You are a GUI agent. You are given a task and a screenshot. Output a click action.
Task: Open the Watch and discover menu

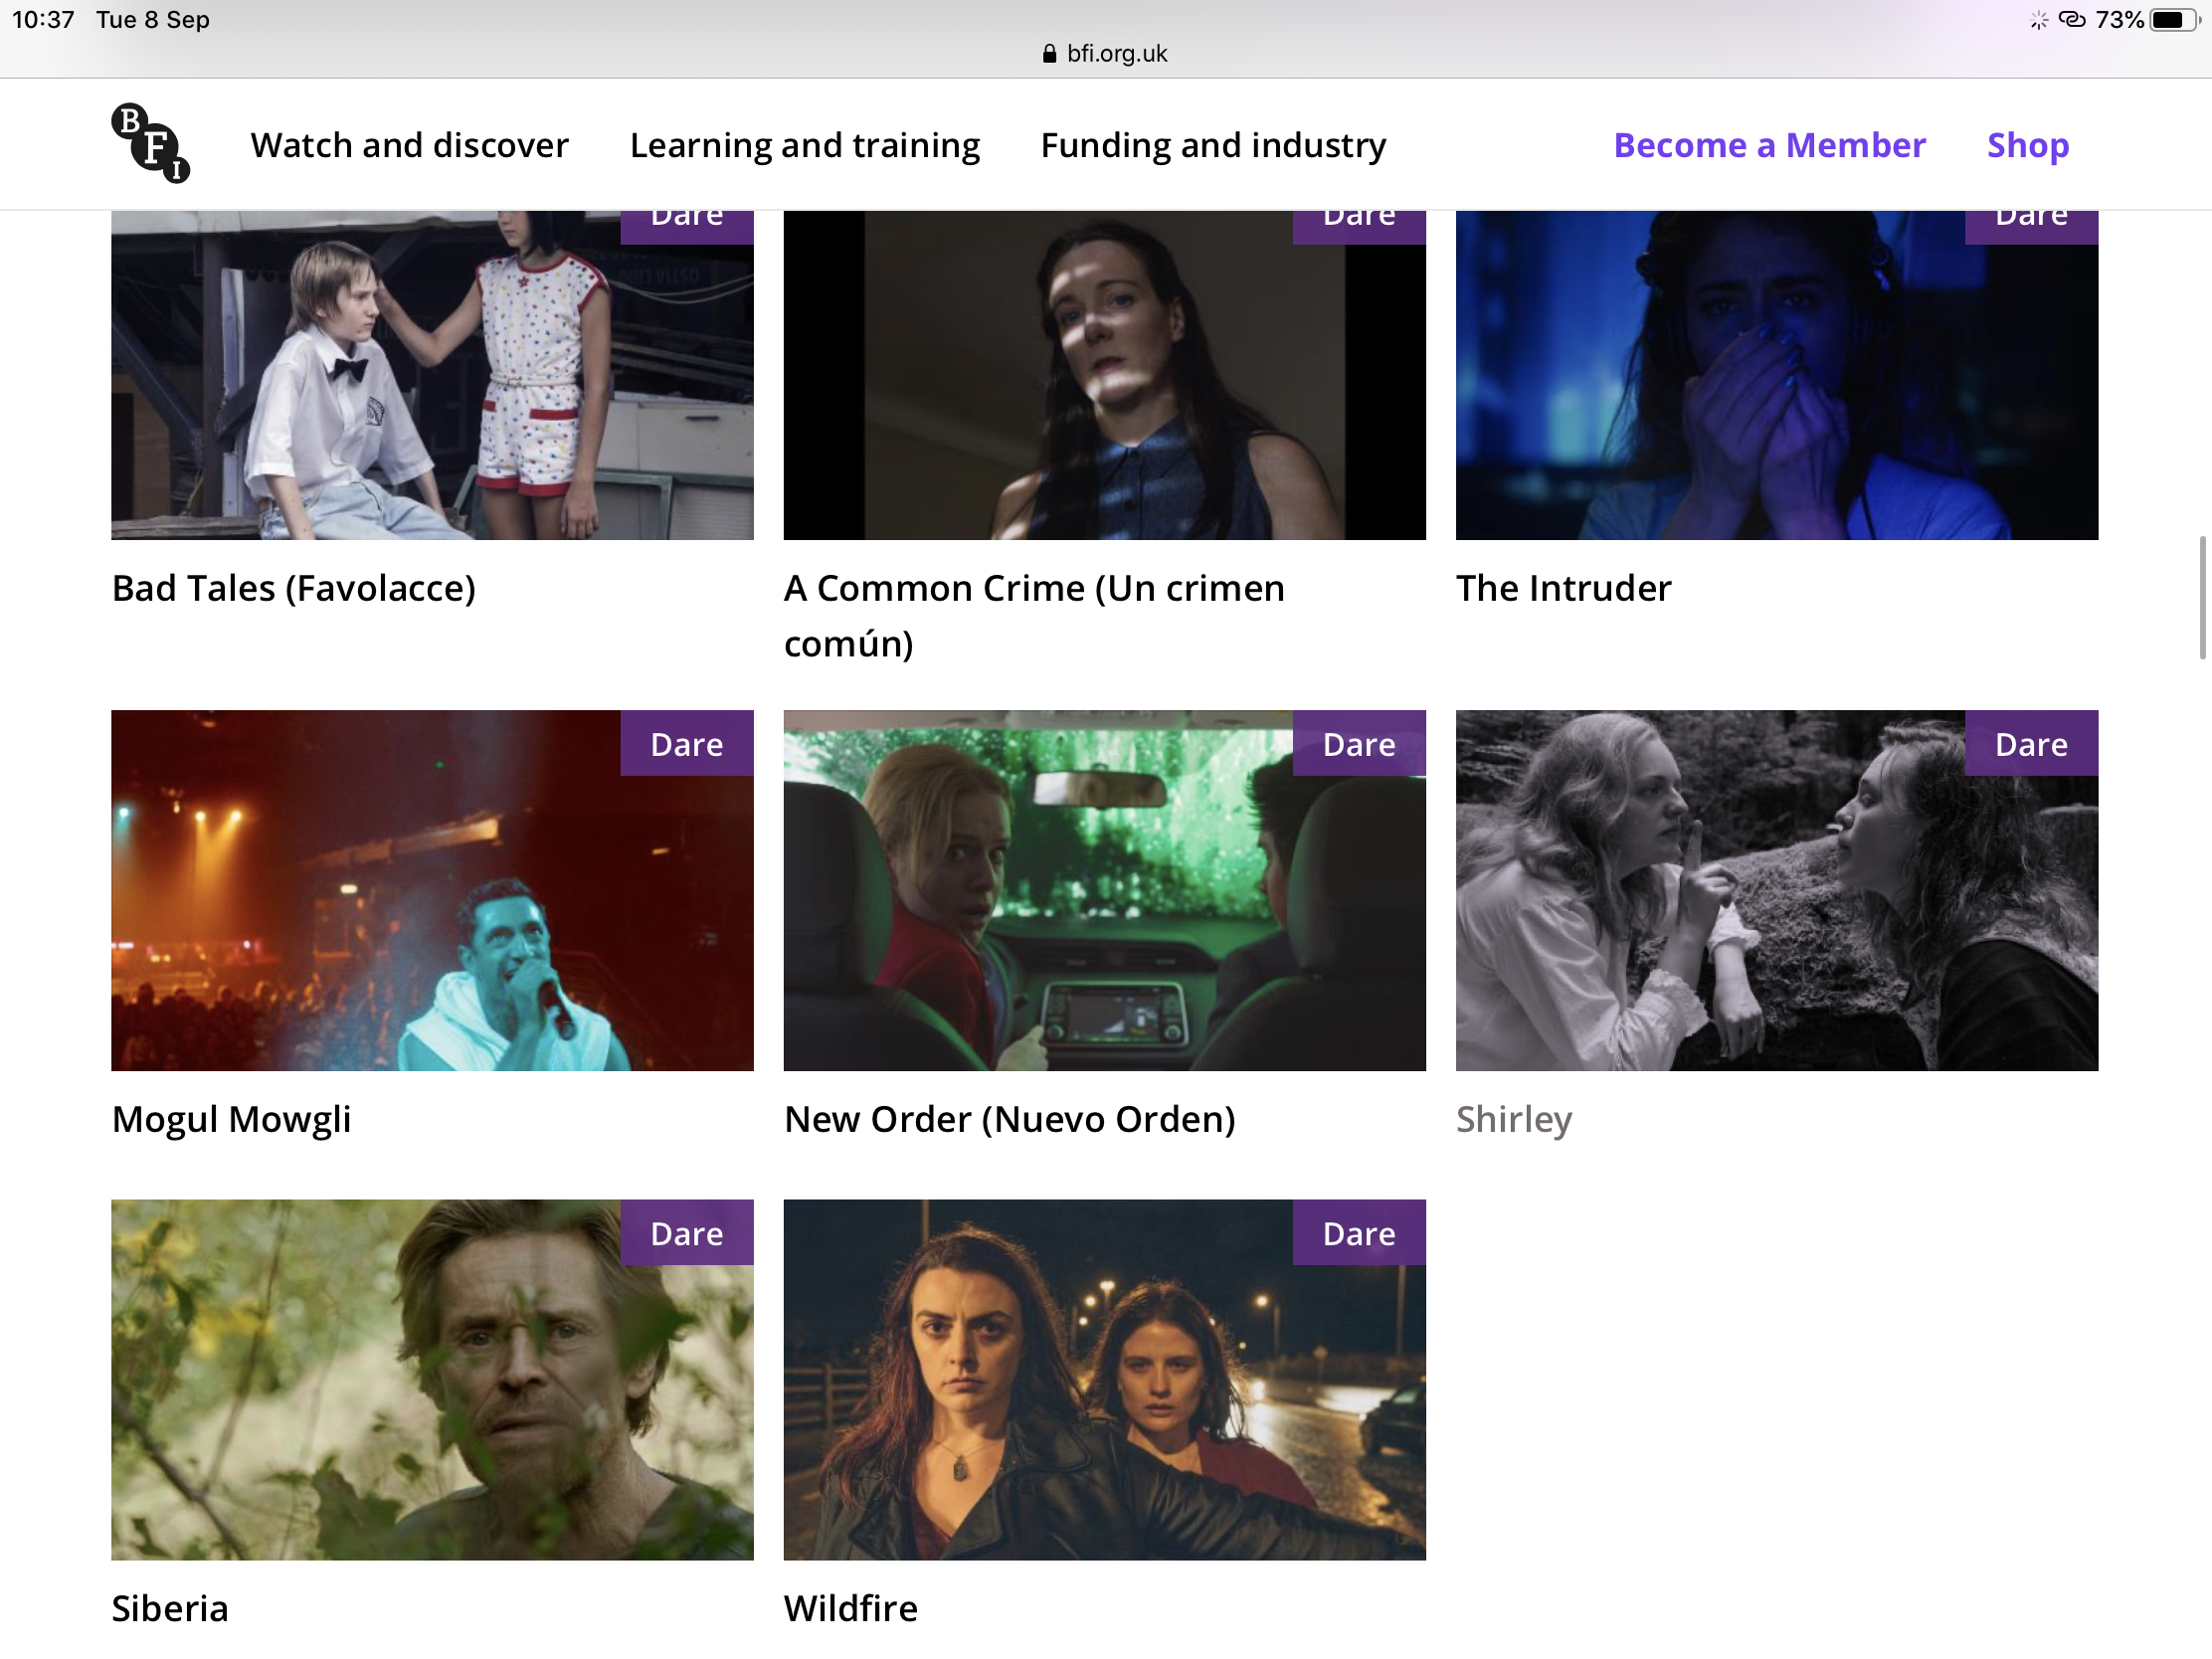(409, 145)
